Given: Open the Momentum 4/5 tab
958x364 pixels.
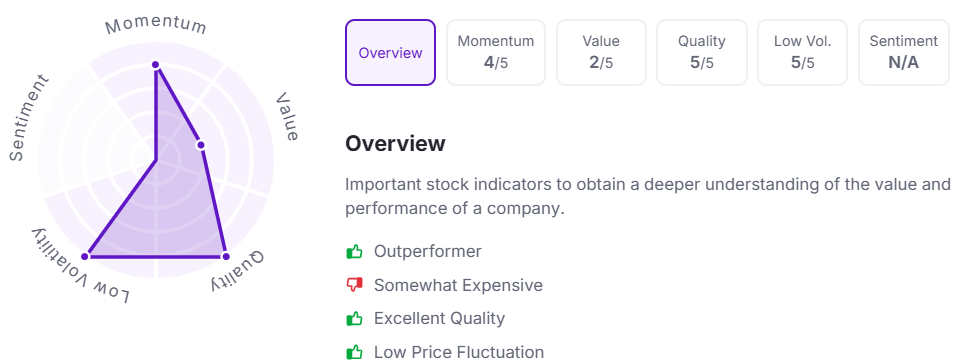Looking at the screenshot, I should point(495,53).
